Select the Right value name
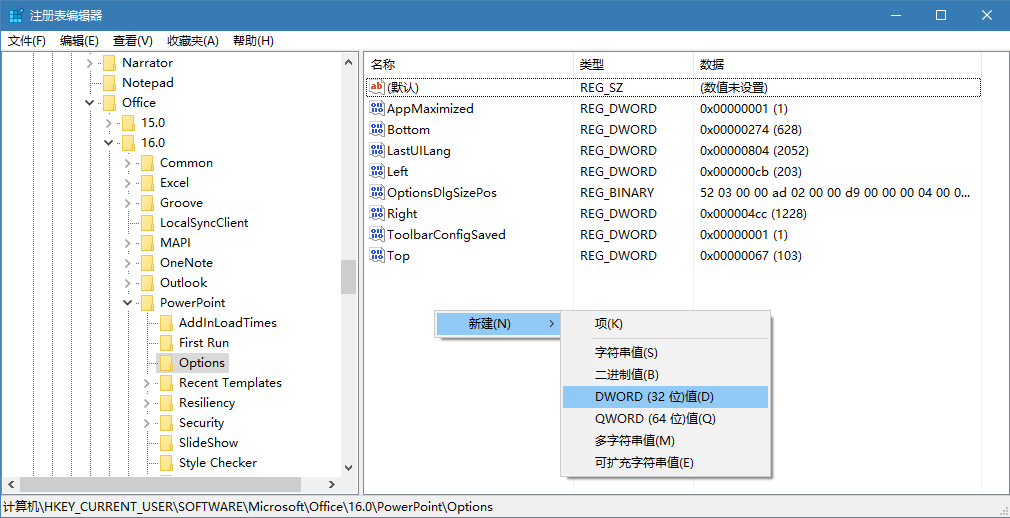 point(402,213)
